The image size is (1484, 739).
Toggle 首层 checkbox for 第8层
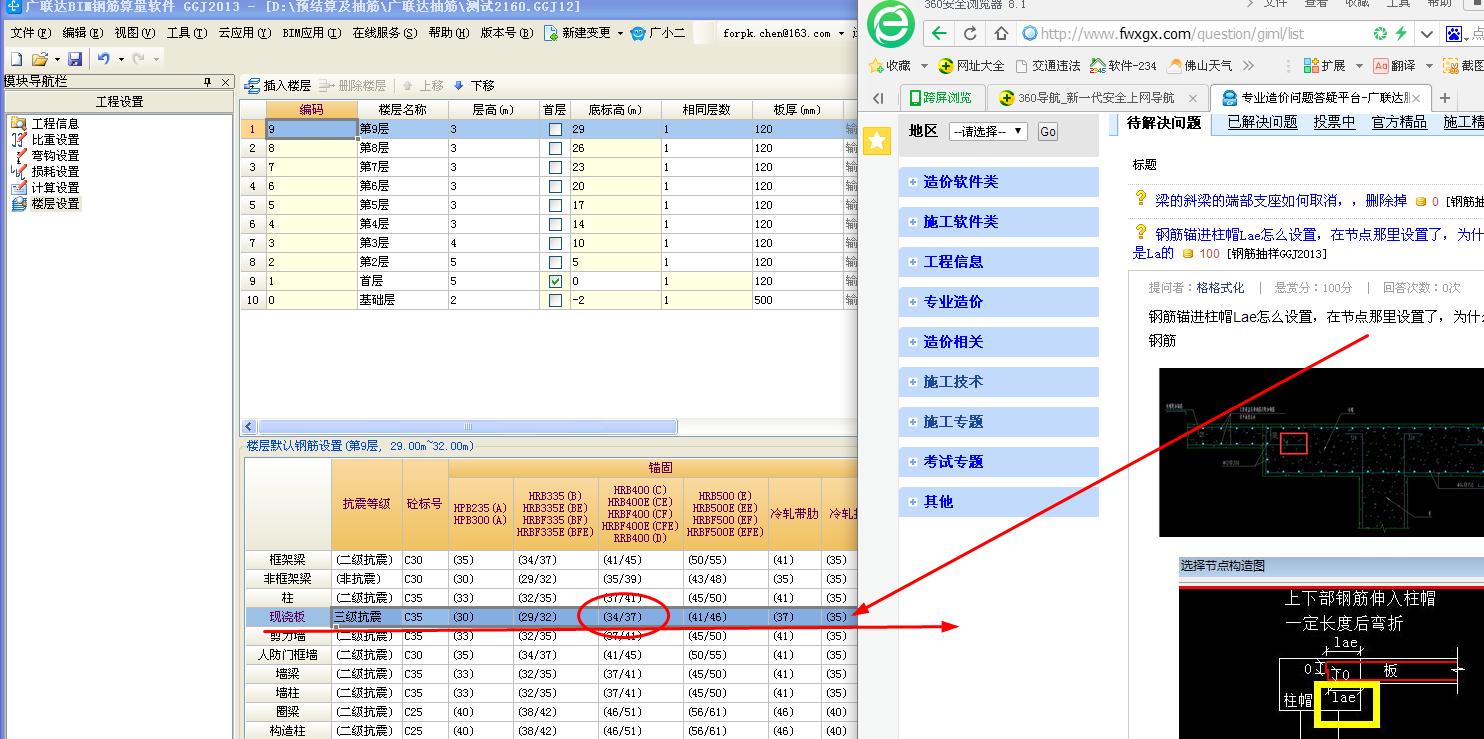[x=555, y=149]
